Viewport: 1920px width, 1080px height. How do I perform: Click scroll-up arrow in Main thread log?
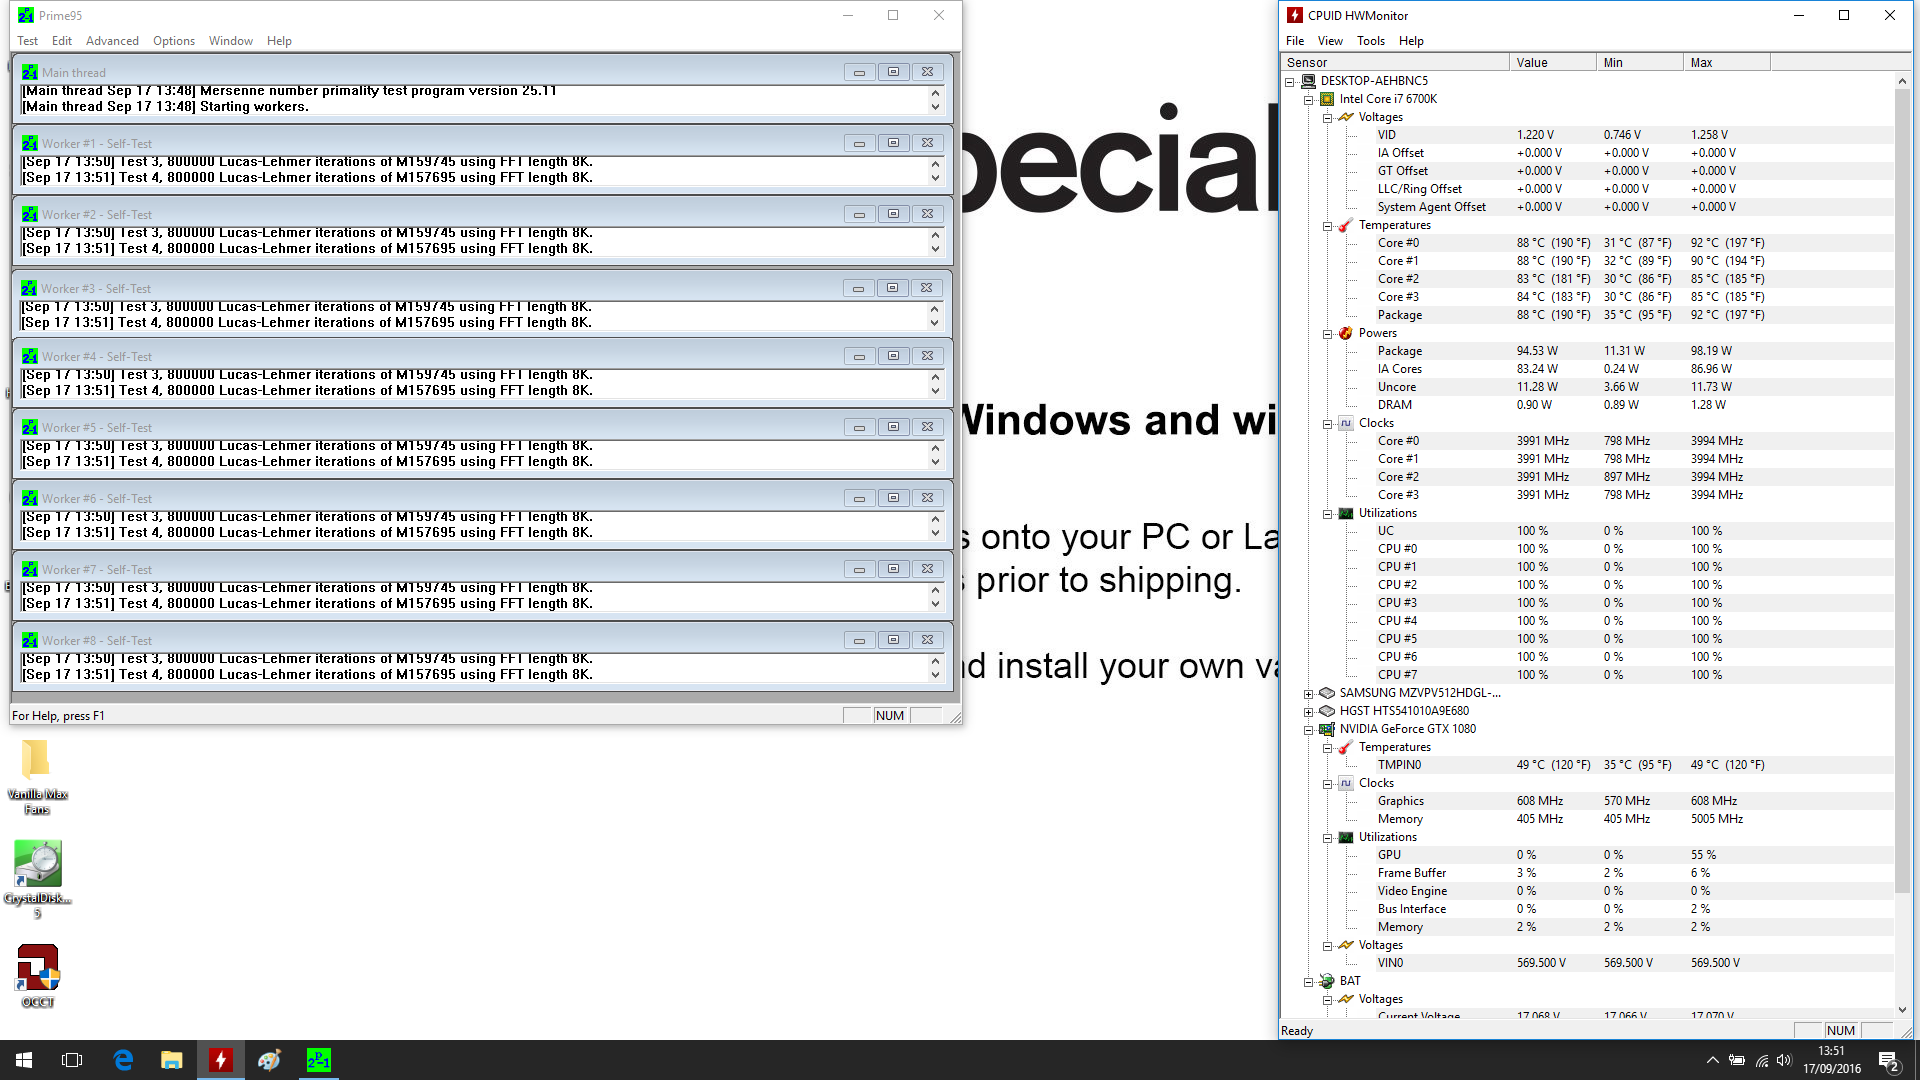pos(936,92)
